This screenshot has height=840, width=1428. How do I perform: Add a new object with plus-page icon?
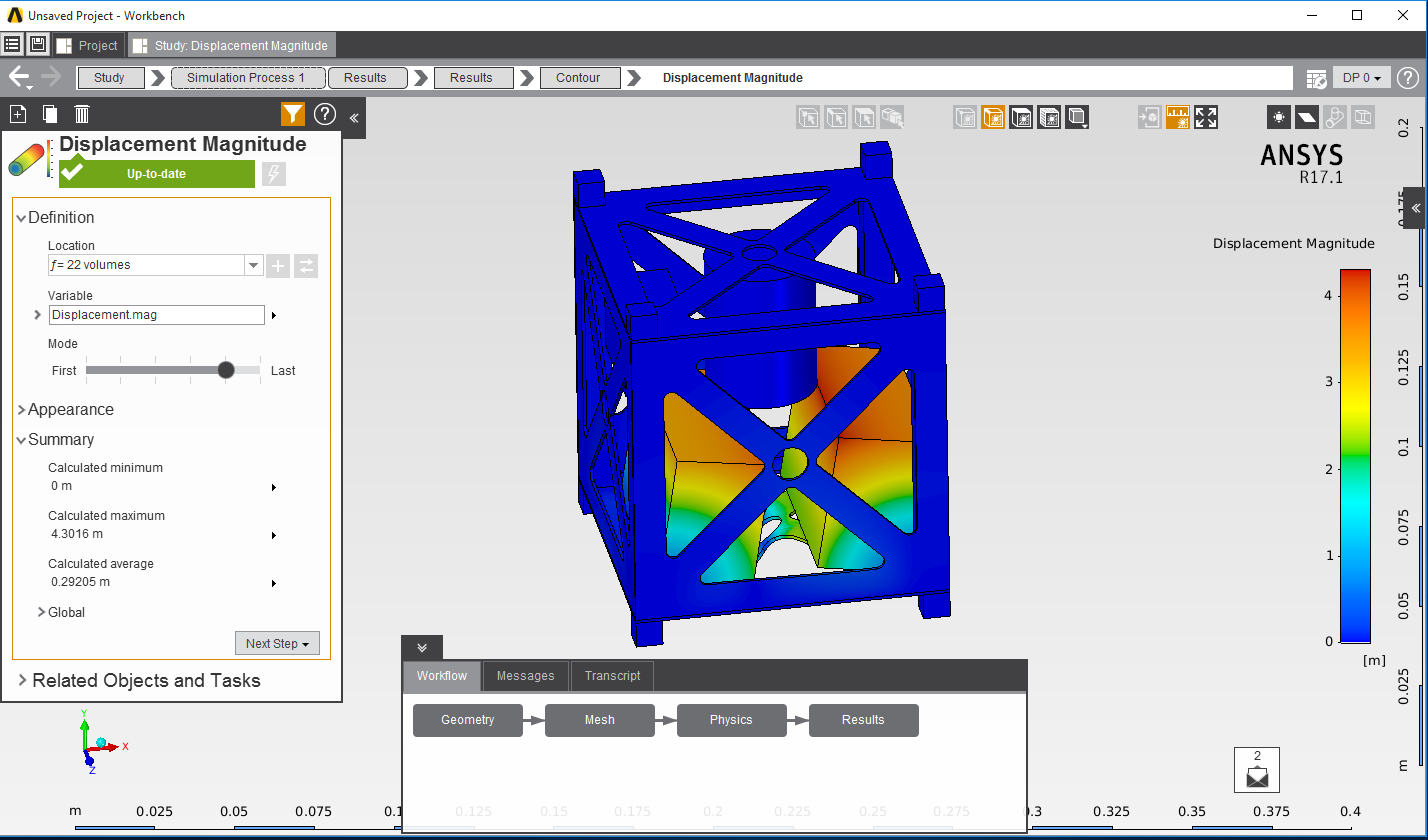(17, 114)
